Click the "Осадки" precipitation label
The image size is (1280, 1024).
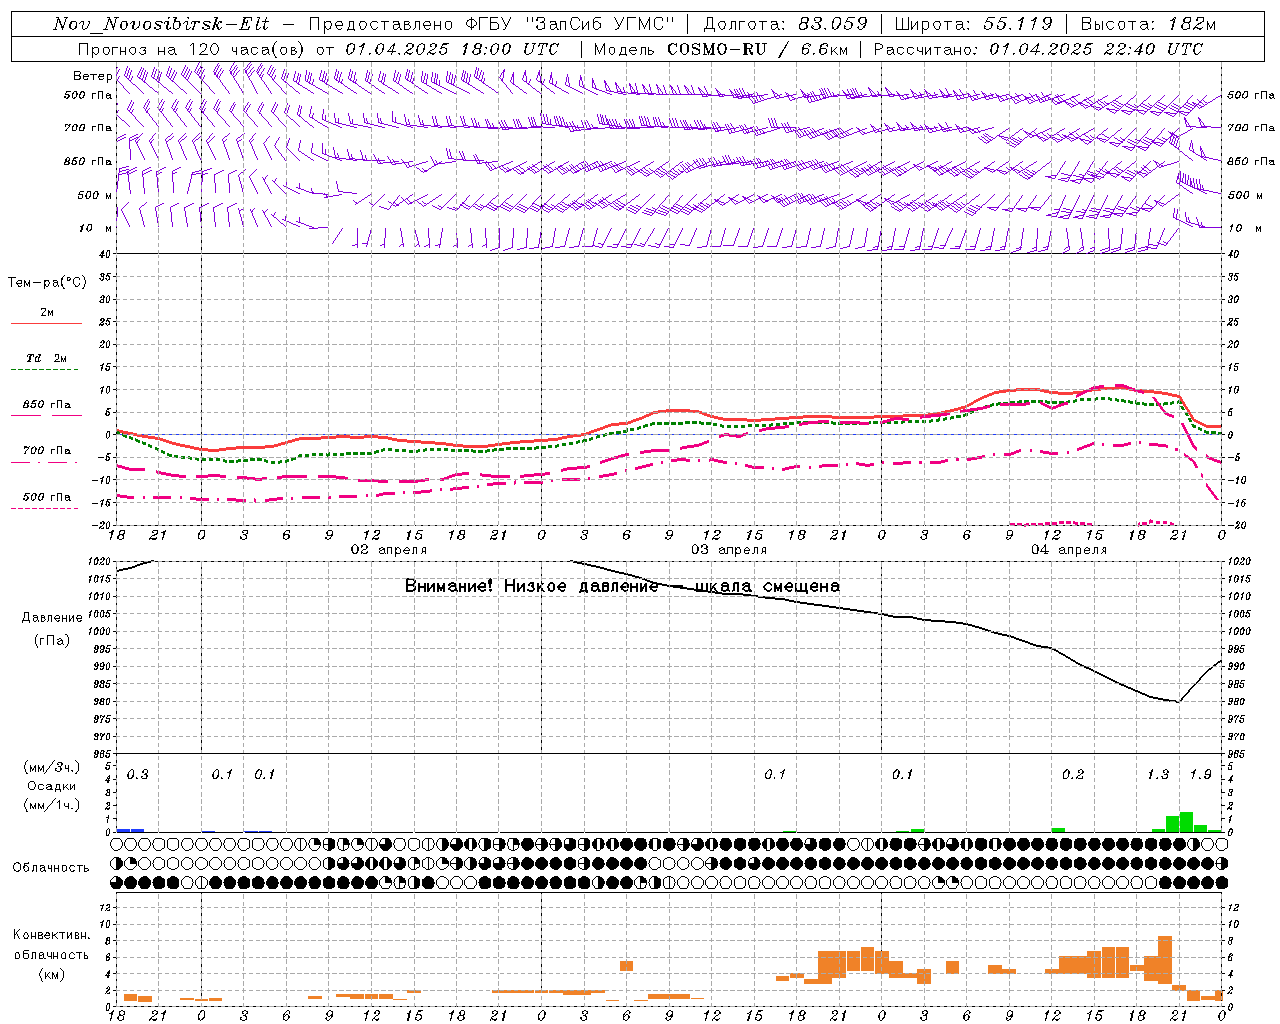[x=52, y=786]
